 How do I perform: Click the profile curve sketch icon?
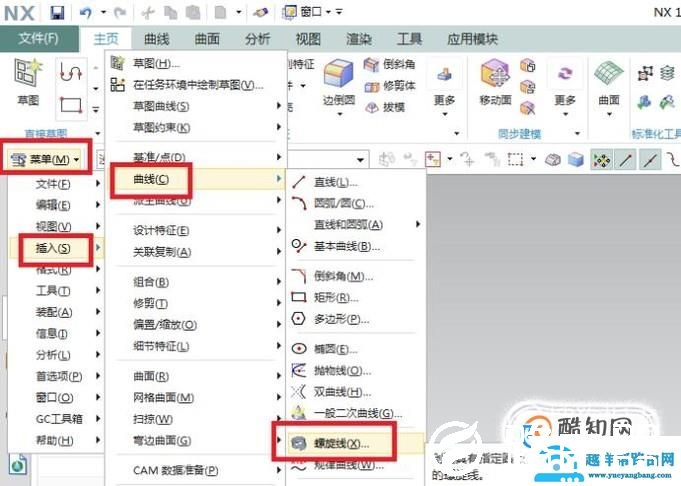pyautogui.click(x=71, y=72)
